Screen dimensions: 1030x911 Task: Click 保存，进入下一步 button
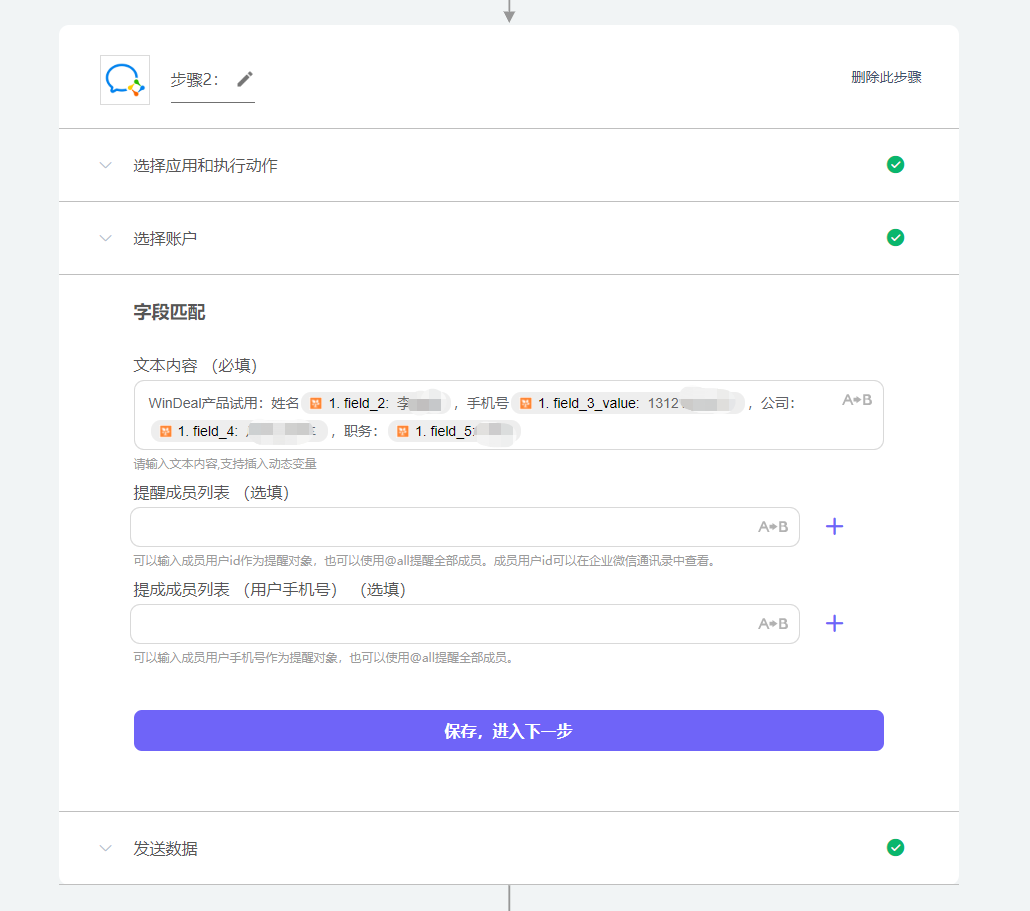[509, 730]
